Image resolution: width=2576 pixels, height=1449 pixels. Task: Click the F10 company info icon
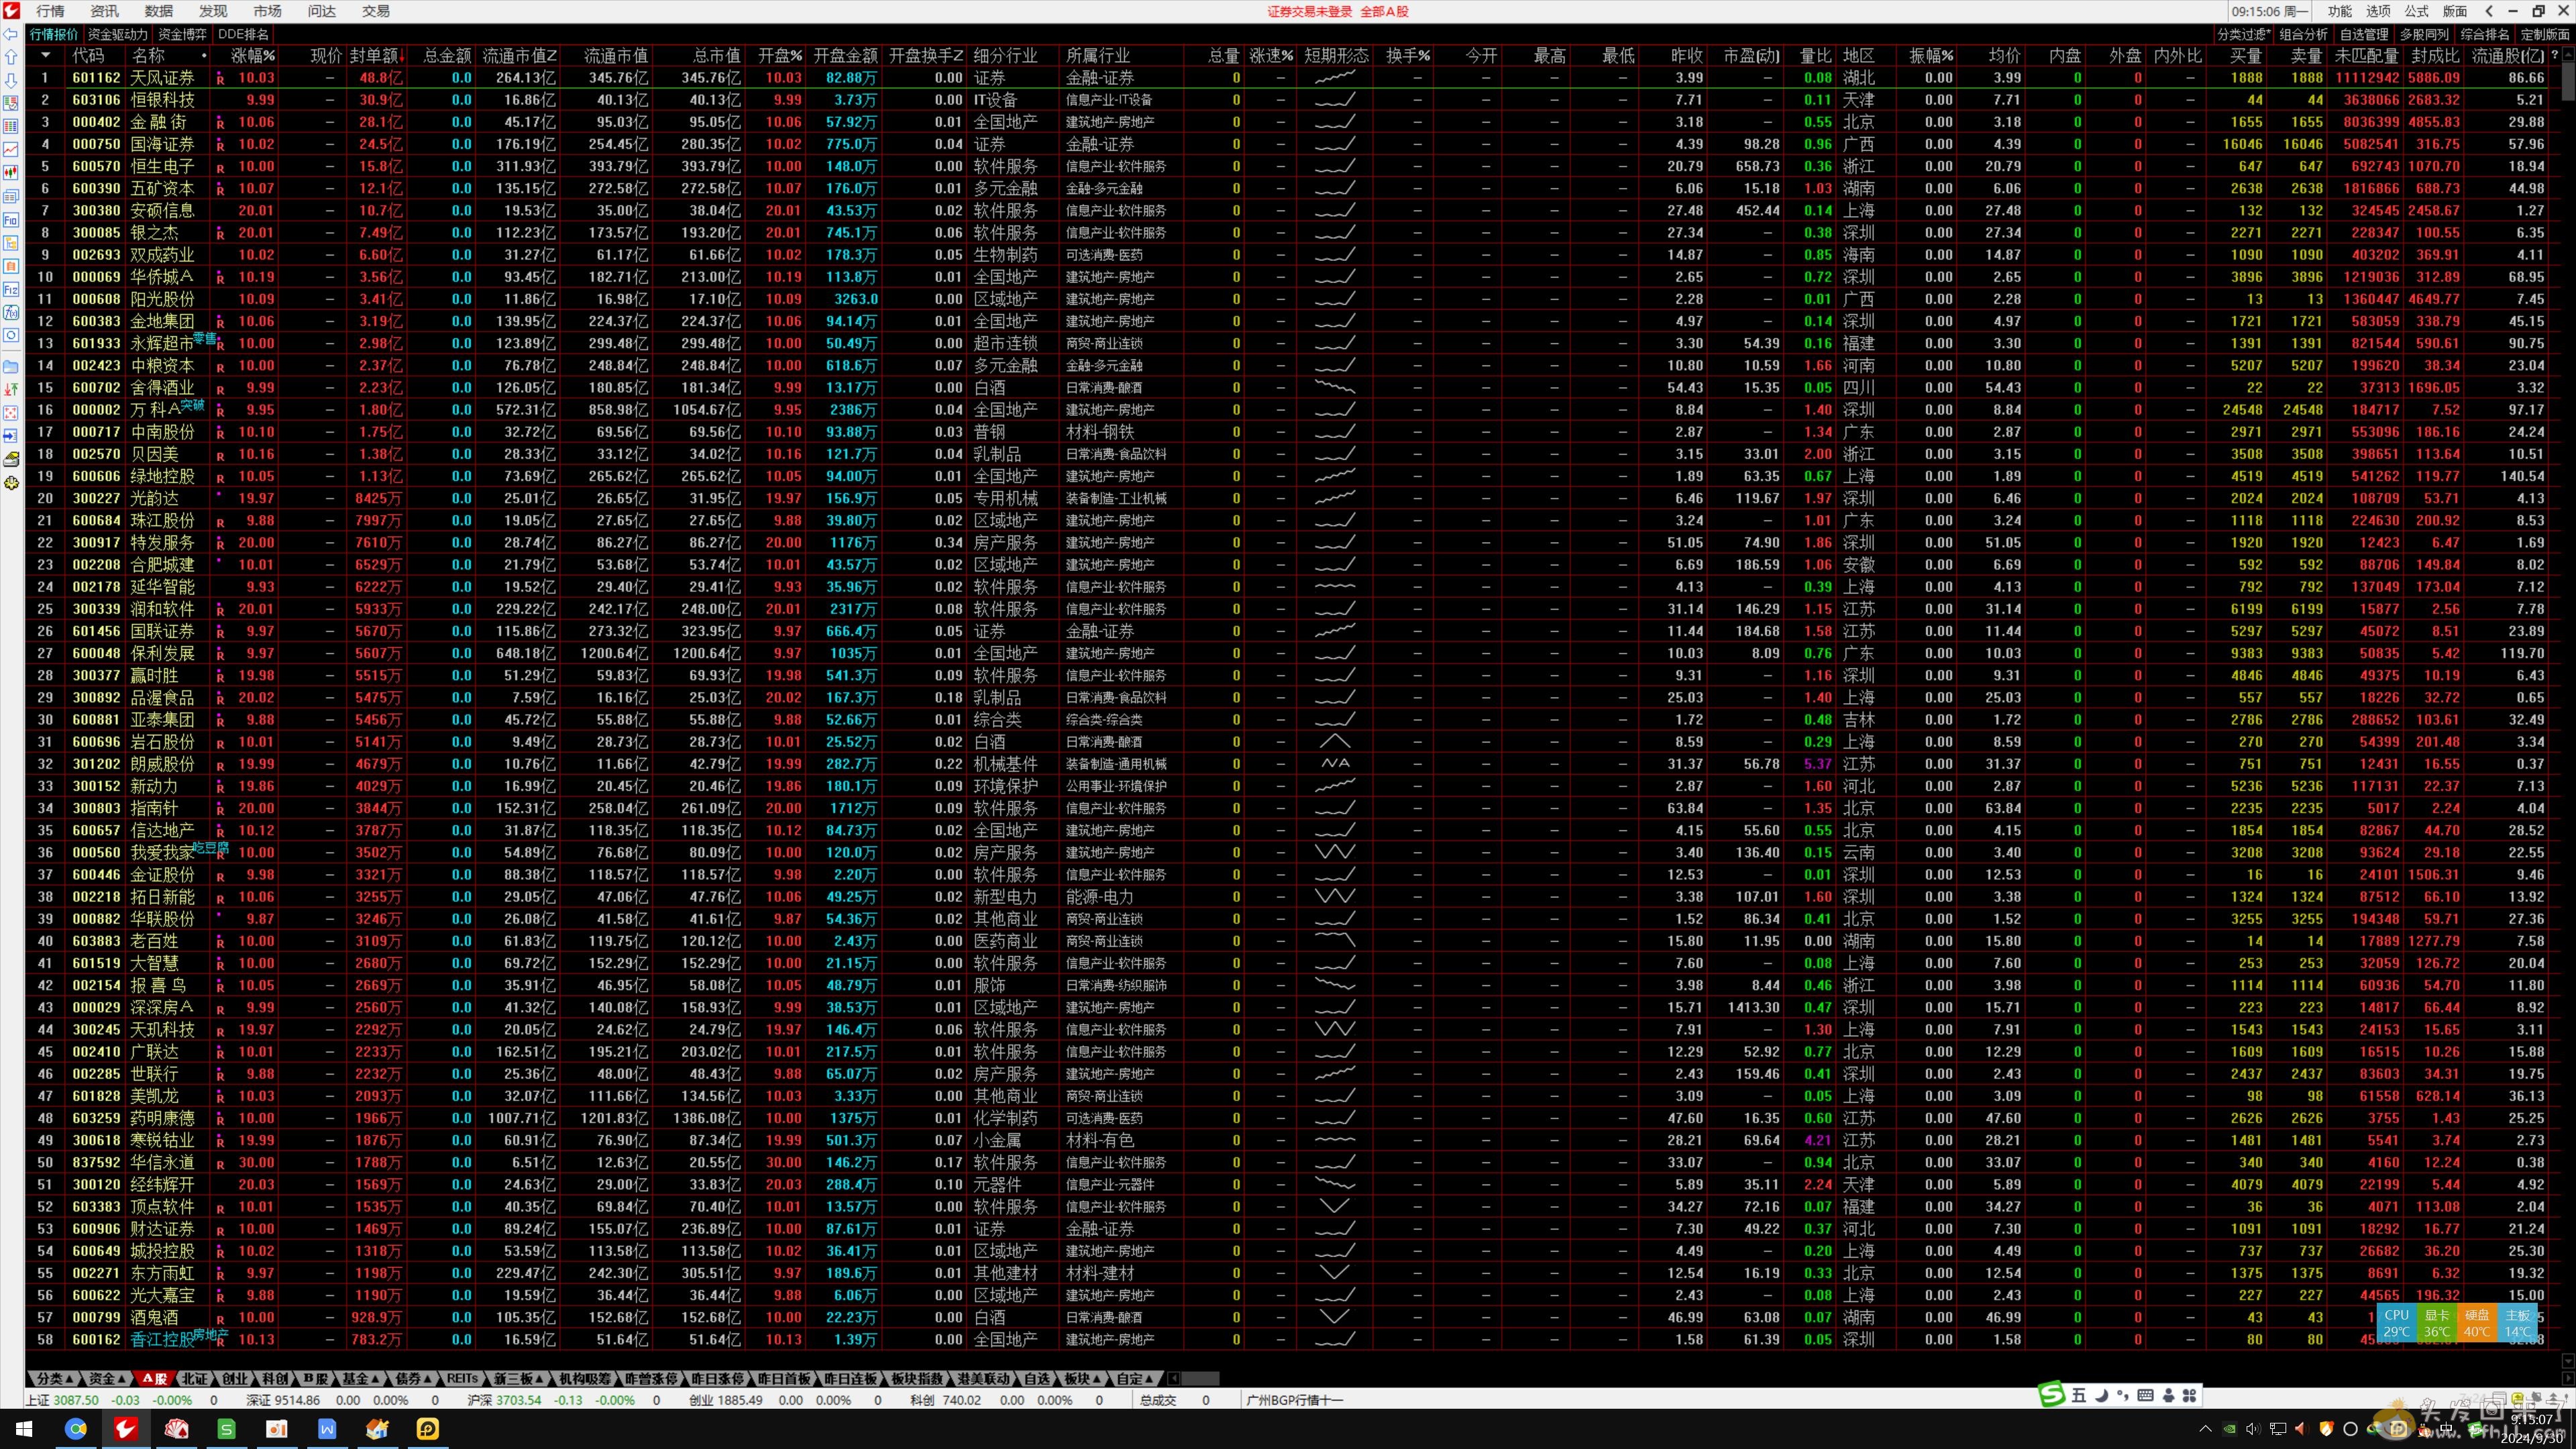[11, 220]
